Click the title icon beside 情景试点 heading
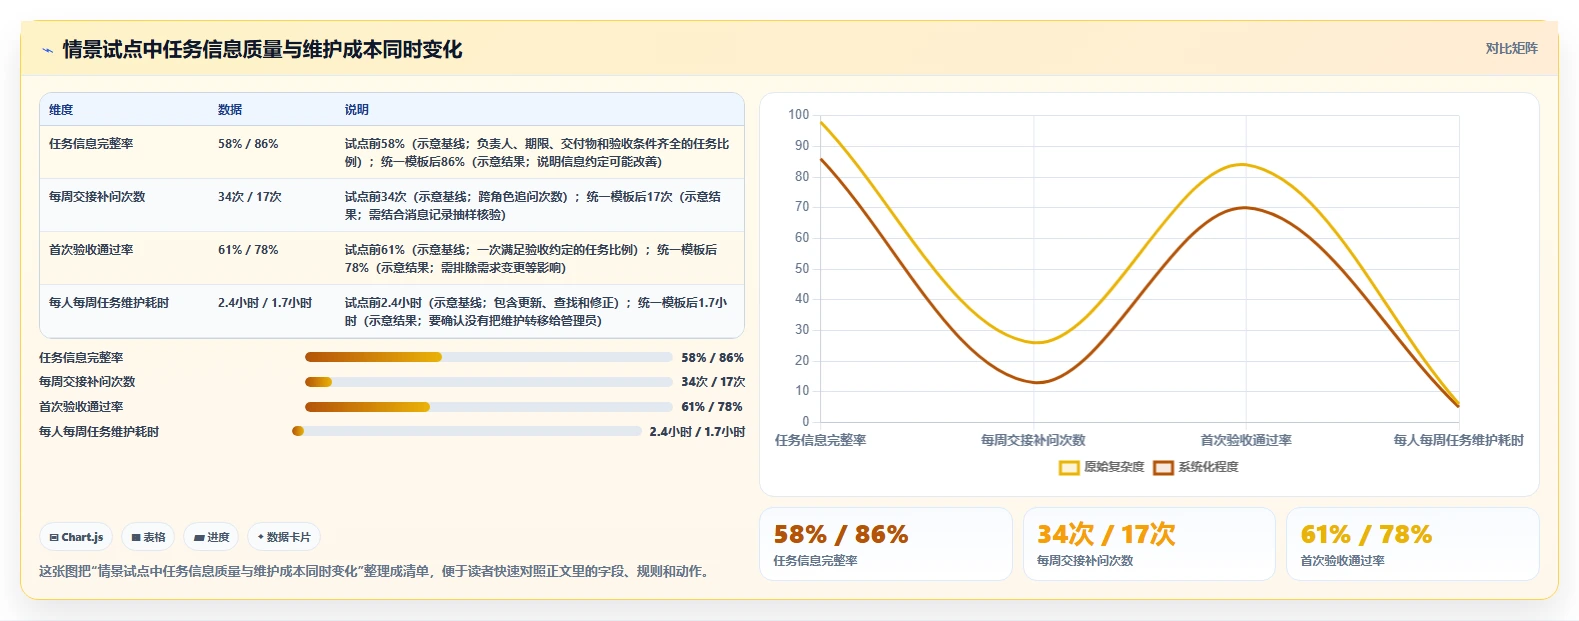Image resolution: width=1579 pixels, height=621 pixels. [x=47, y=50]
